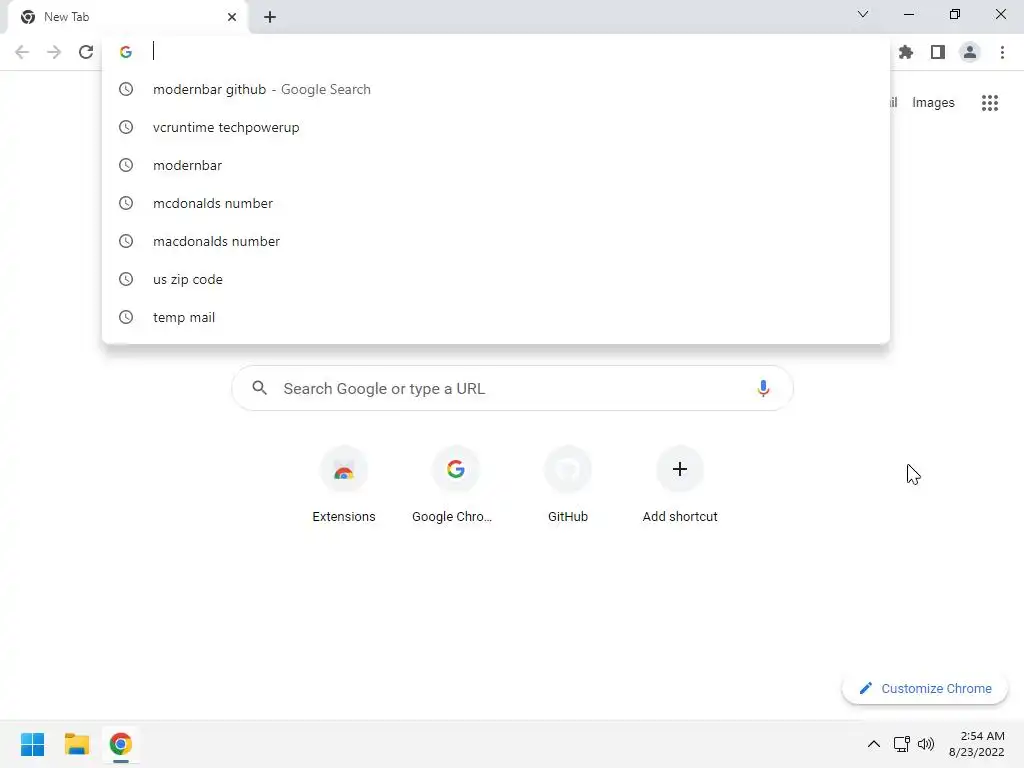Show hidden tray icons with the chevron
The width and height of the screenshot is (1024, 768).
point(874,744)
